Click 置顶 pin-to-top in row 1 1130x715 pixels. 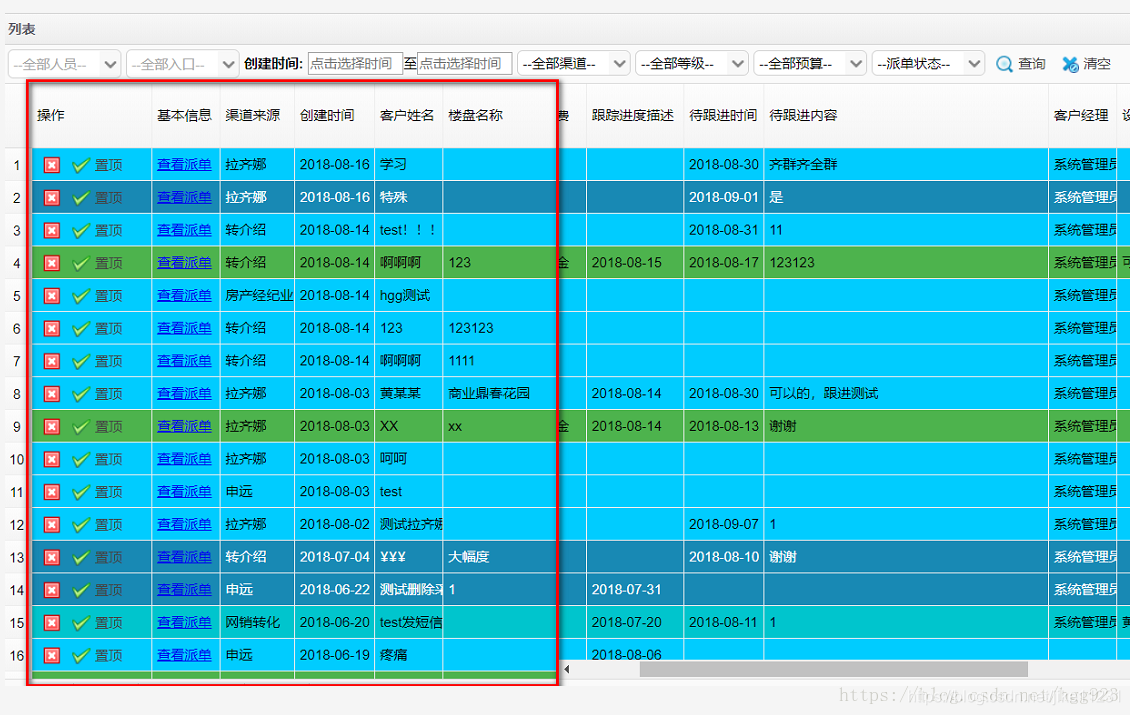(x=109, y=165)
